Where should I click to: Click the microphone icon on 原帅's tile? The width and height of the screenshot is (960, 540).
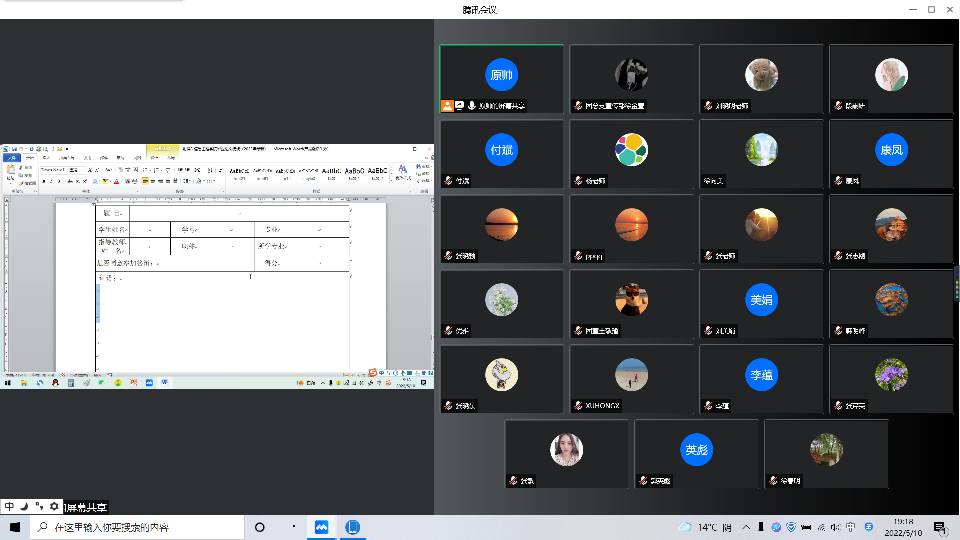[471, 105]
